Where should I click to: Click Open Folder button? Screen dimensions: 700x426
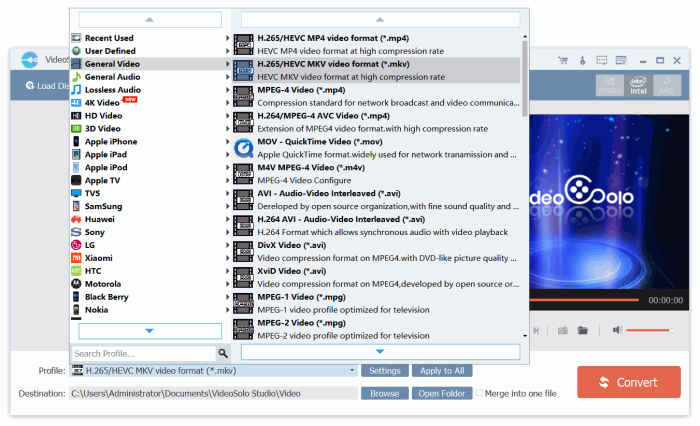[442, 393]
